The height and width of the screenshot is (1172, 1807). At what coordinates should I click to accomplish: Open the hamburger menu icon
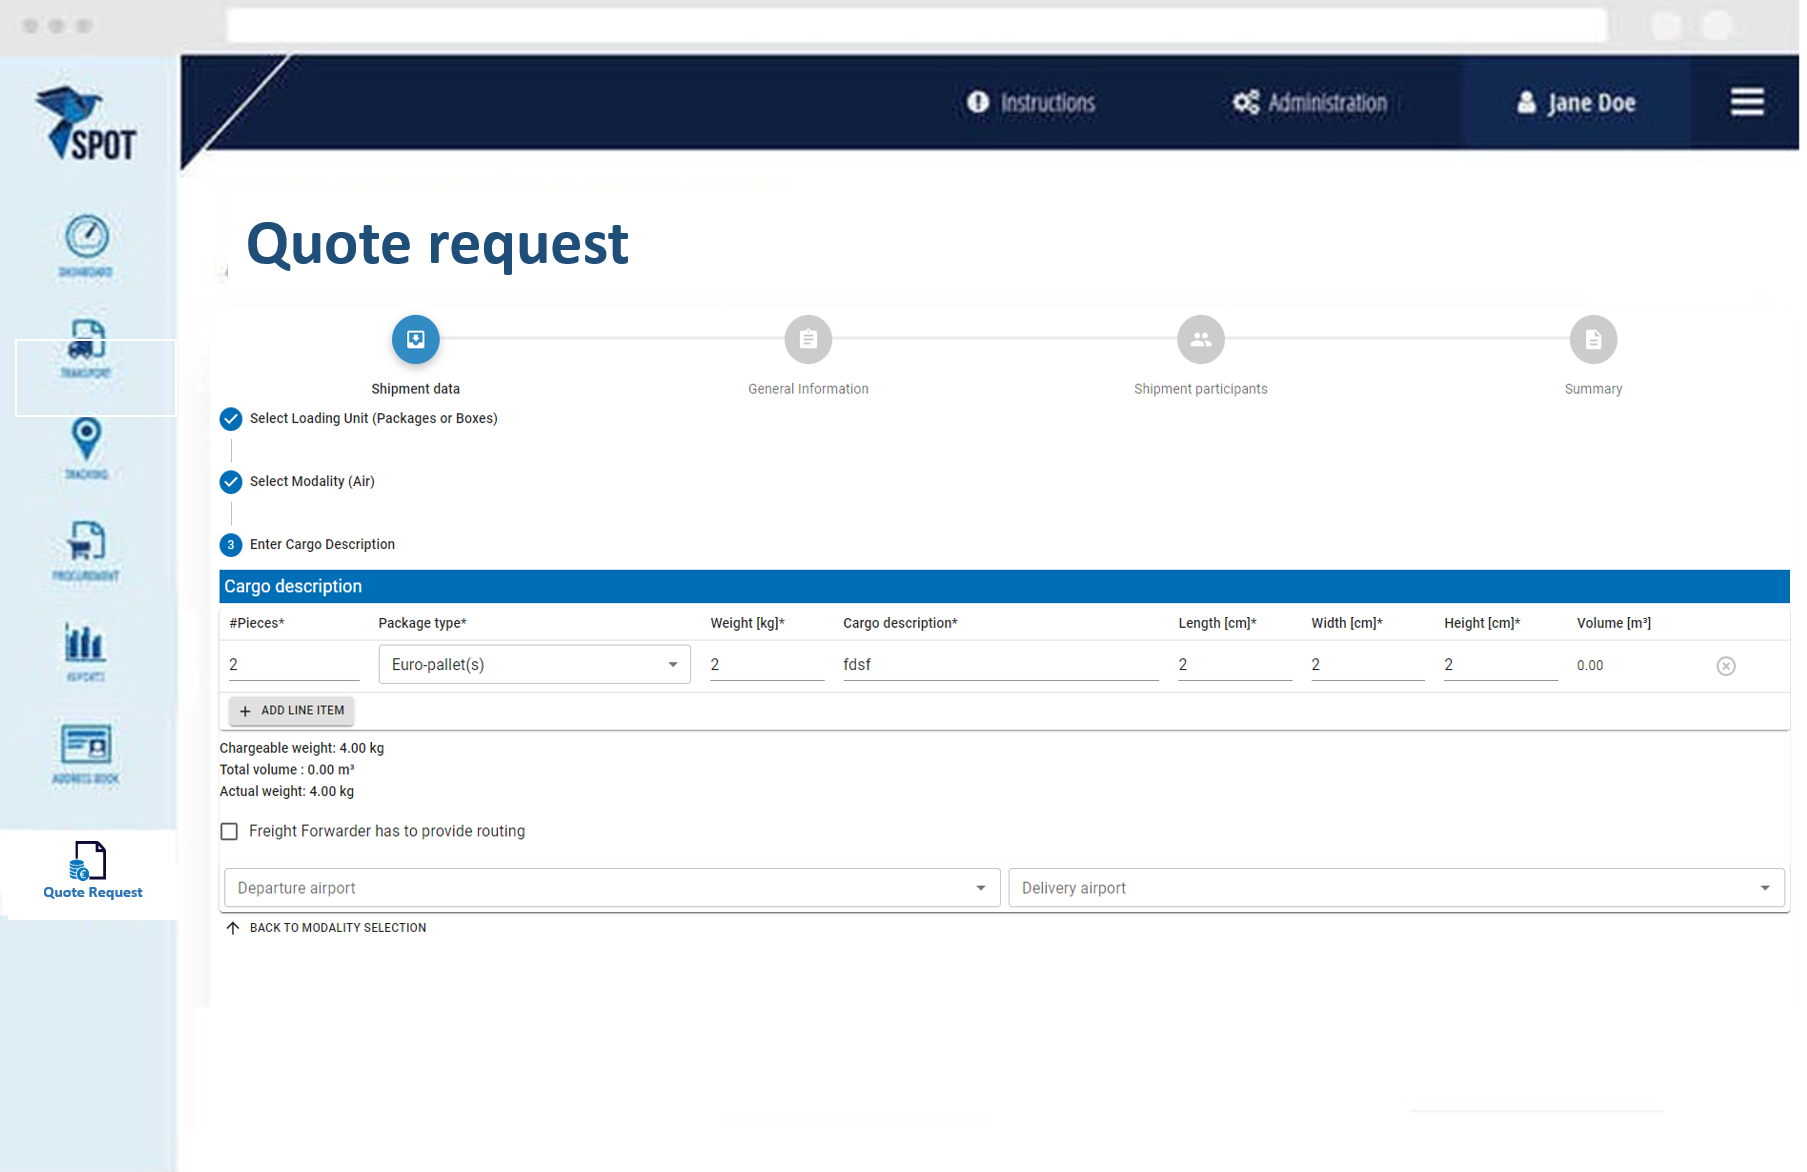point(1747,102)
